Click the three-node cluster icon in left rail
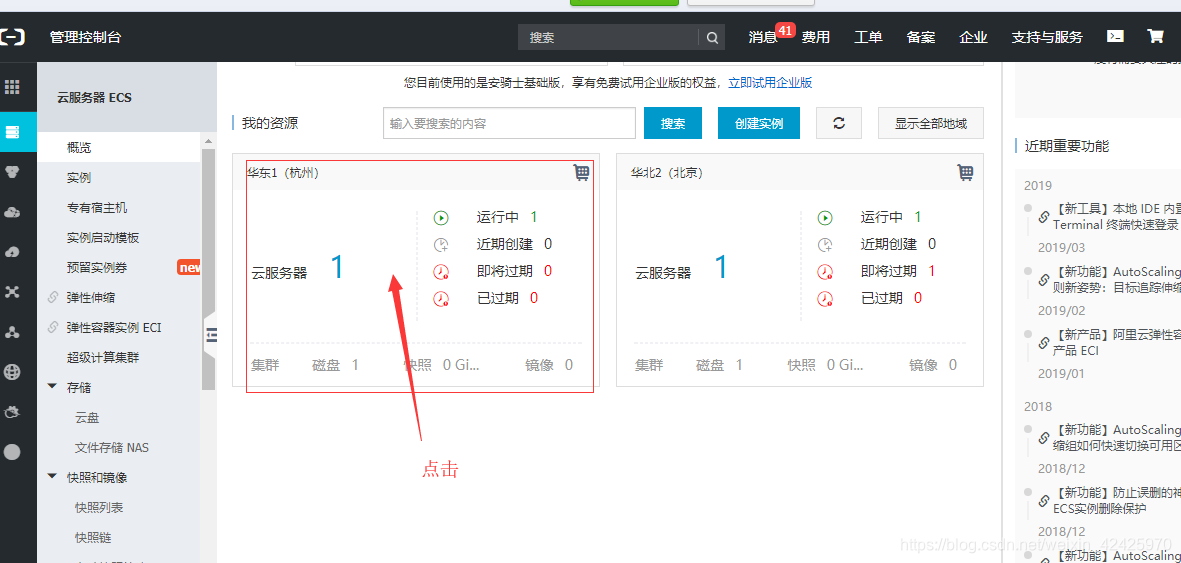Viewport: 1181px width, 563px height. pyautogui.click(x=12, y=332)
